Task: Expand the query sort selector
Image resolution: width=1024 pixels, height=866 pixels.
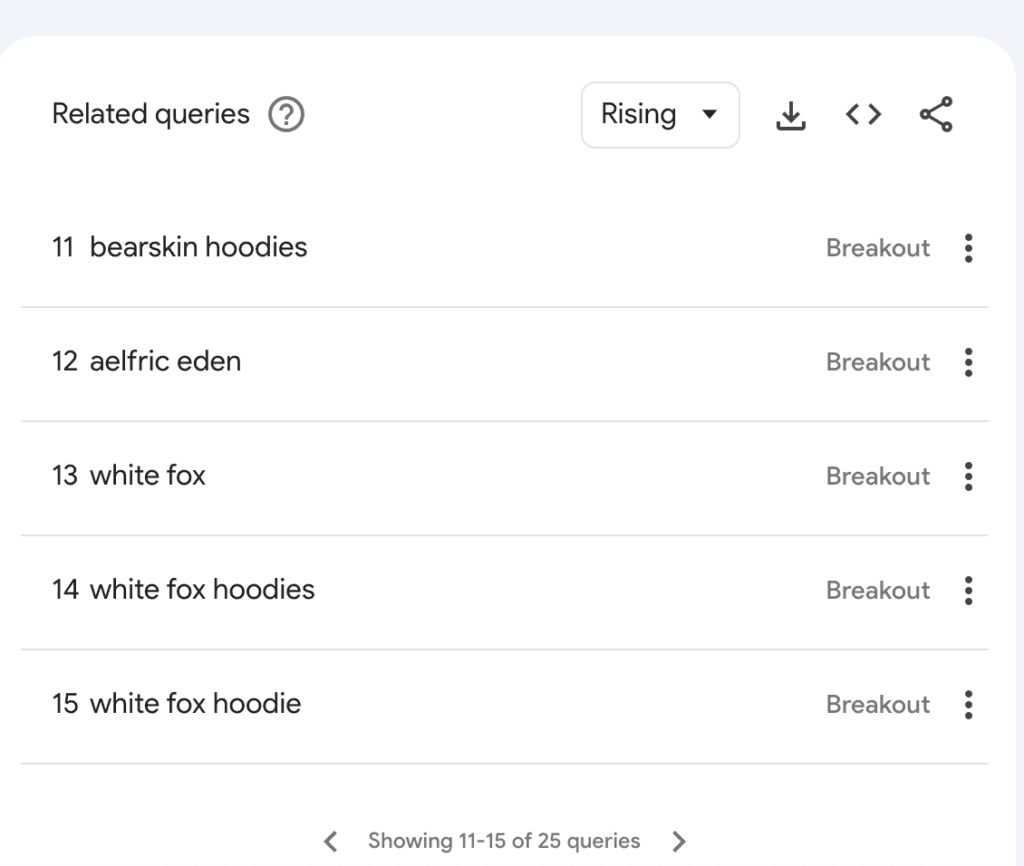Action: [x=660, y=114]
